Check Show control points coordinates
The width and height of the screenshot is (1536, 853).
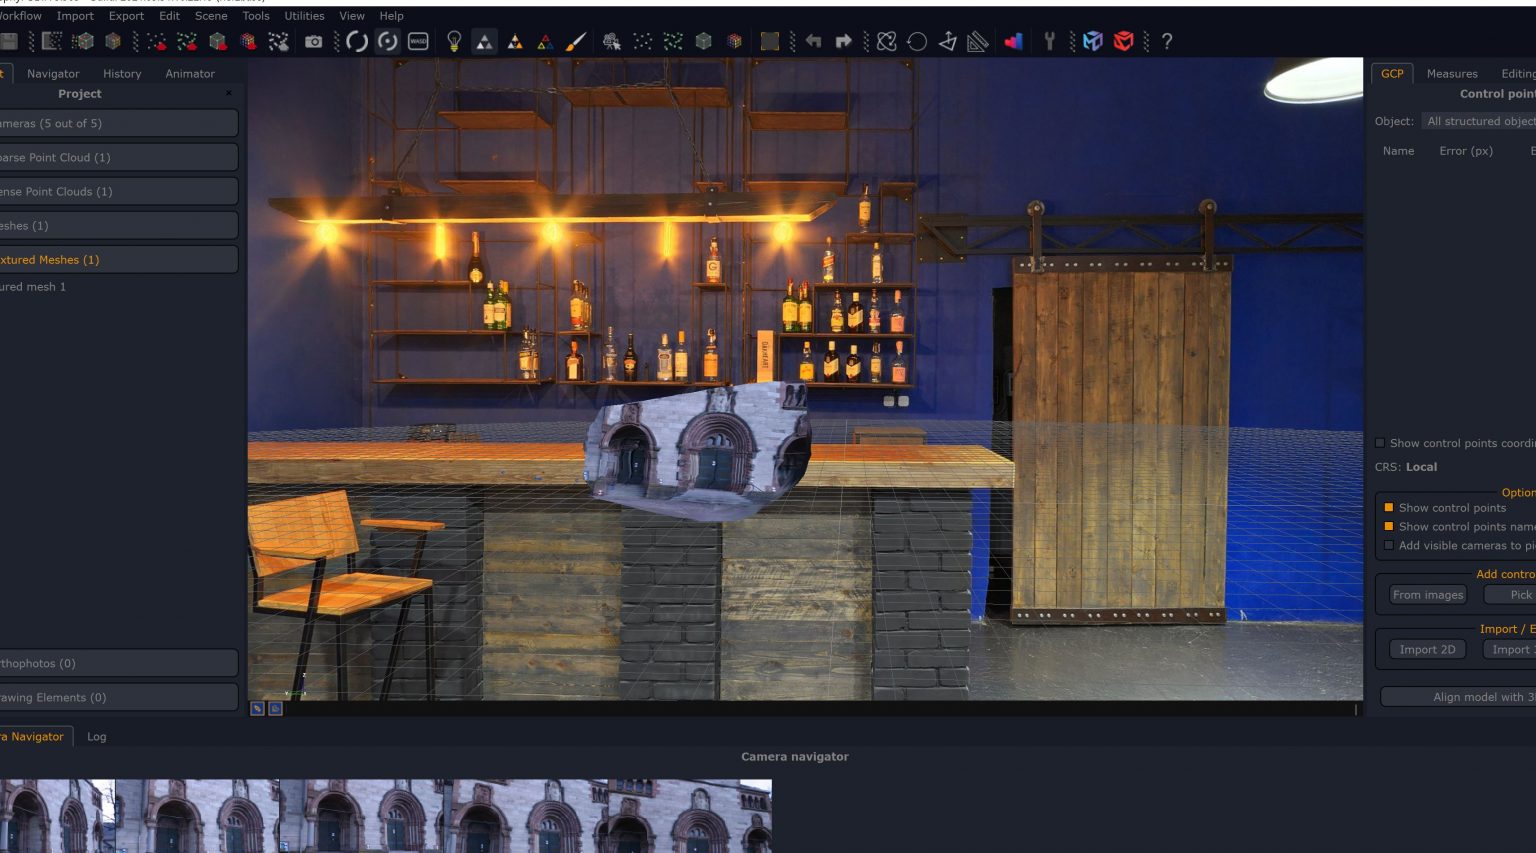click(1380, 443)
